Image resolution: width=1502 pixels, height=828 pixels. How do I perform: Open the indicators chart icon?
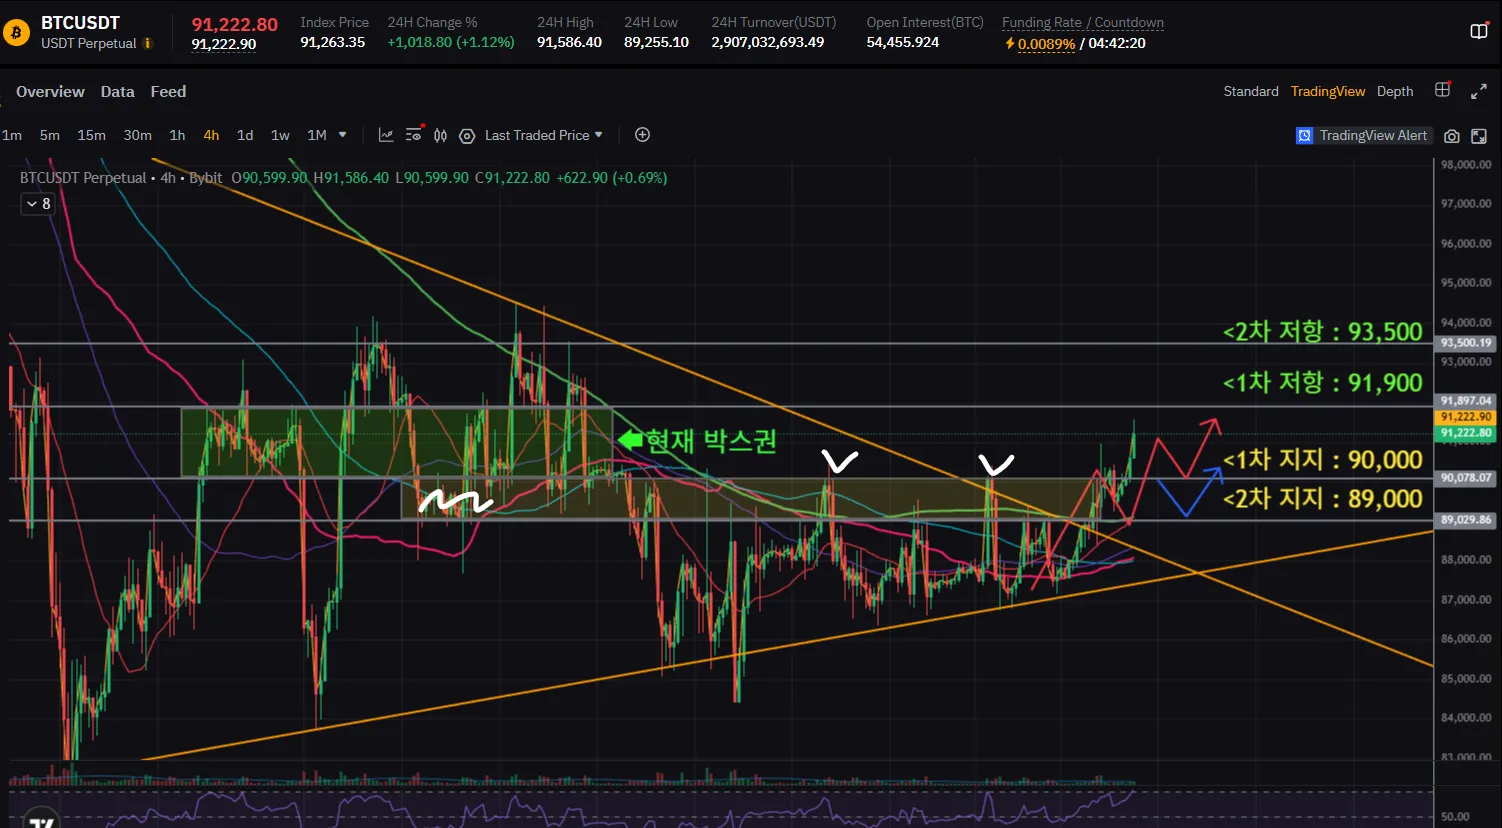click(386, 135)
